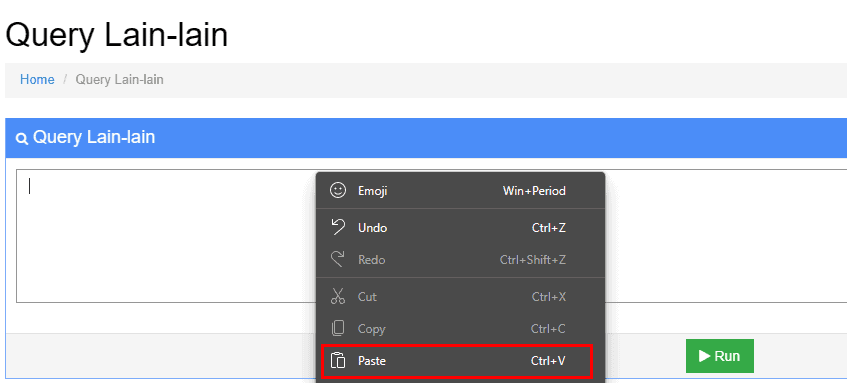Select Cut in the context menu
Viewport: 847px width, 383px height.
460,297
